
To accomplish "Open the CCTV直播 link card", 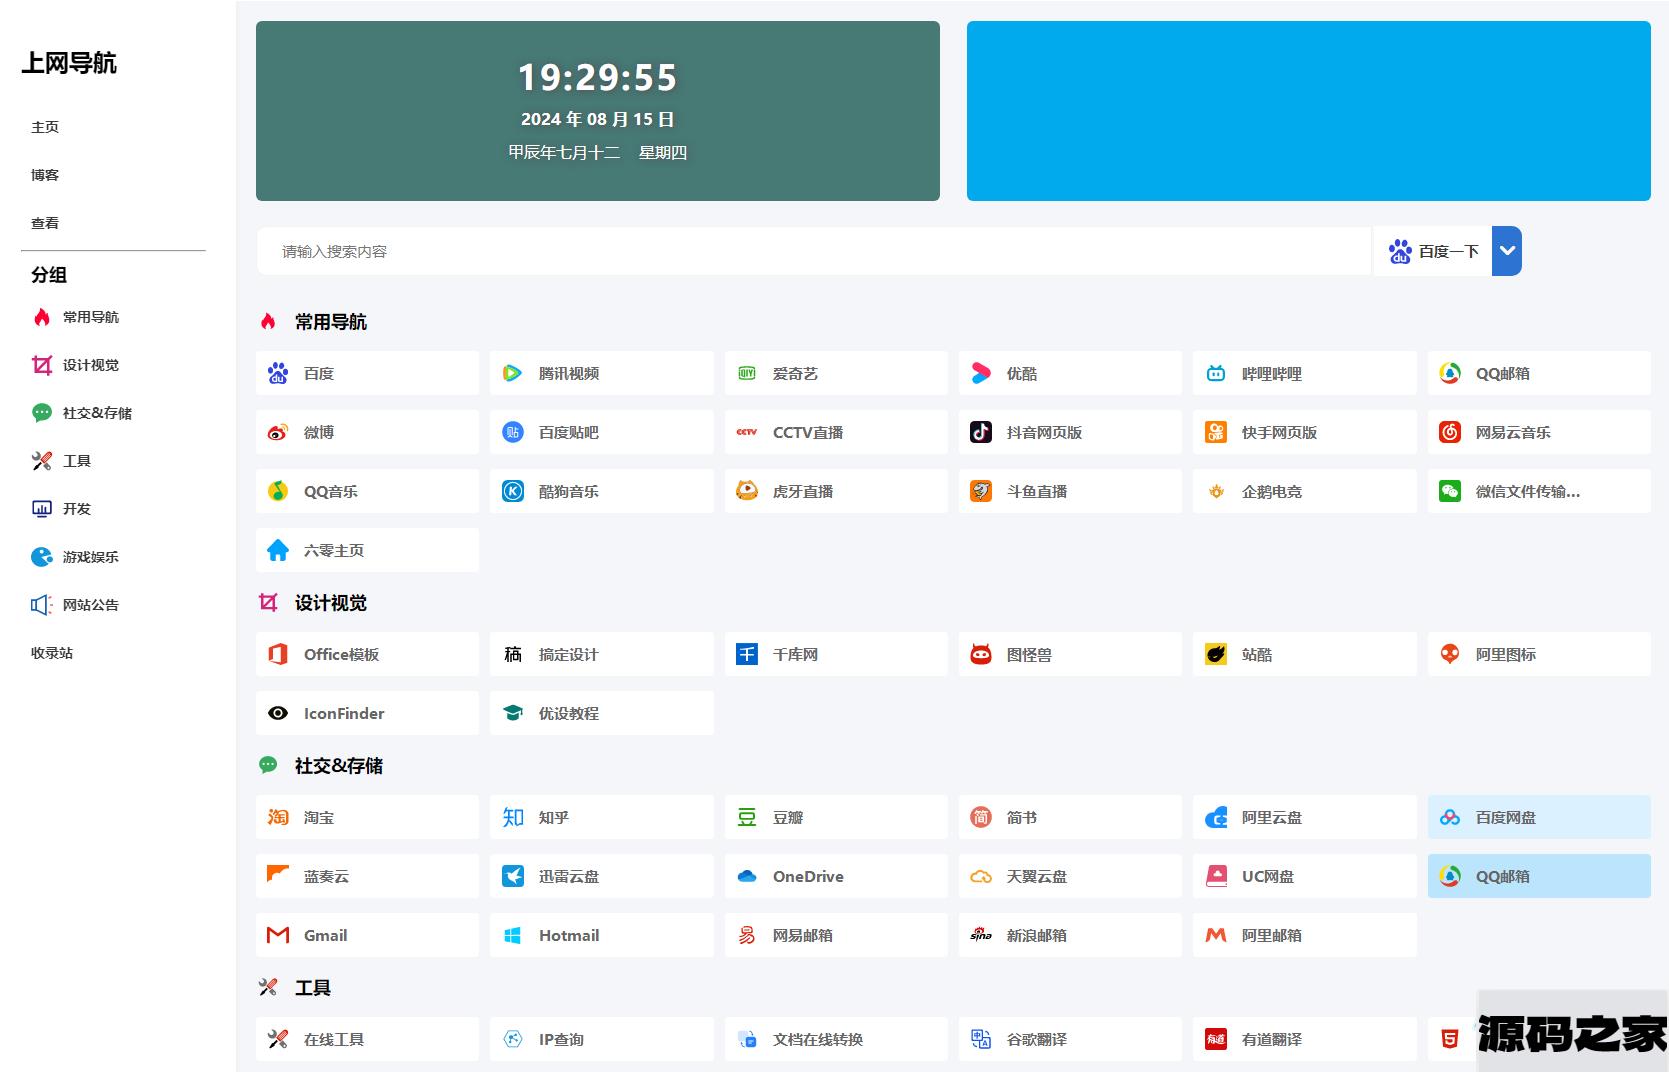I will coord(836,432).
